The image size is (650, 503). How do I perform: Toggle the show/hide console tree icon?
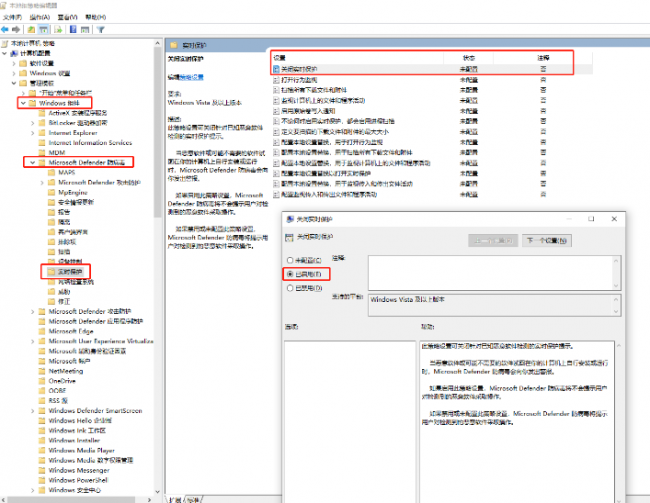[44, 29]
